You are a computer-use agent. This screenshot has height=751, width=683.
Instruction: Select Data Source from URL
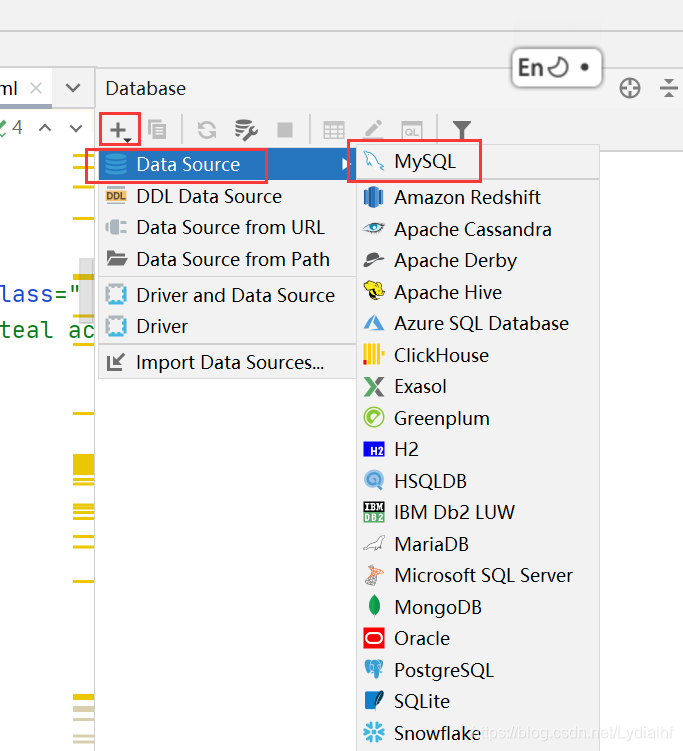228,228
